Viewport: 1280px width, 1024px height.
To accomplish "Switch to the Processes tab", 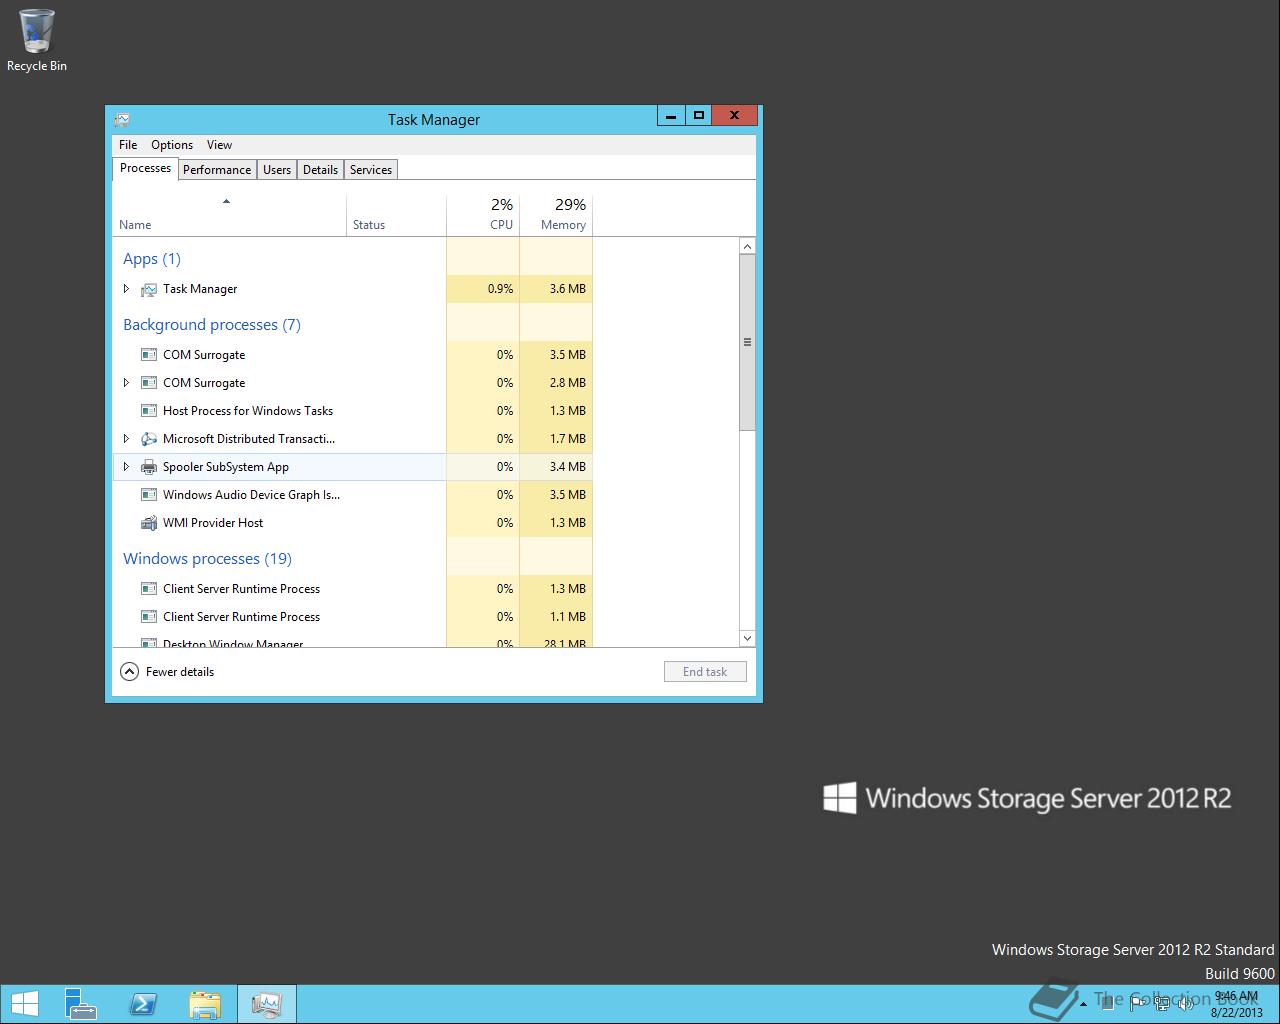I will click(x=146, y=168).
